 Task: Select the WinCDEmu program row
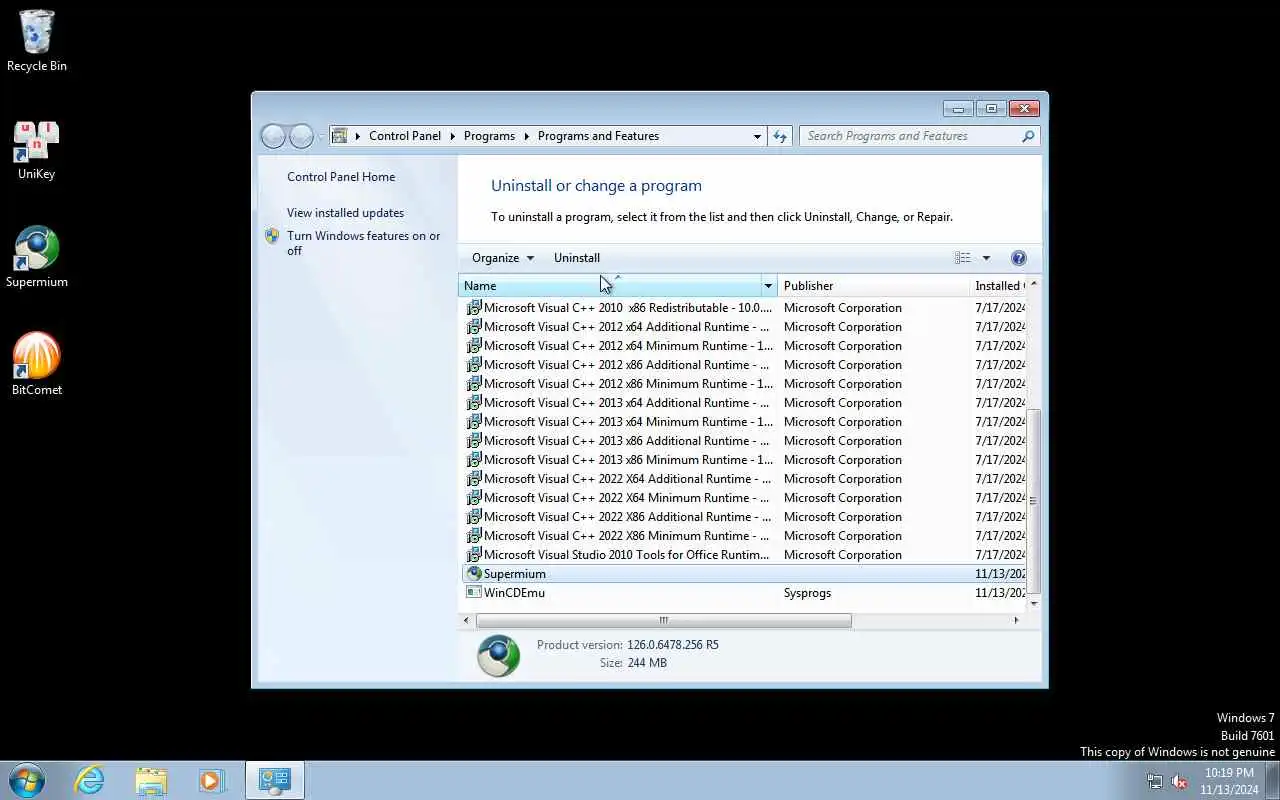coord(744,593)
